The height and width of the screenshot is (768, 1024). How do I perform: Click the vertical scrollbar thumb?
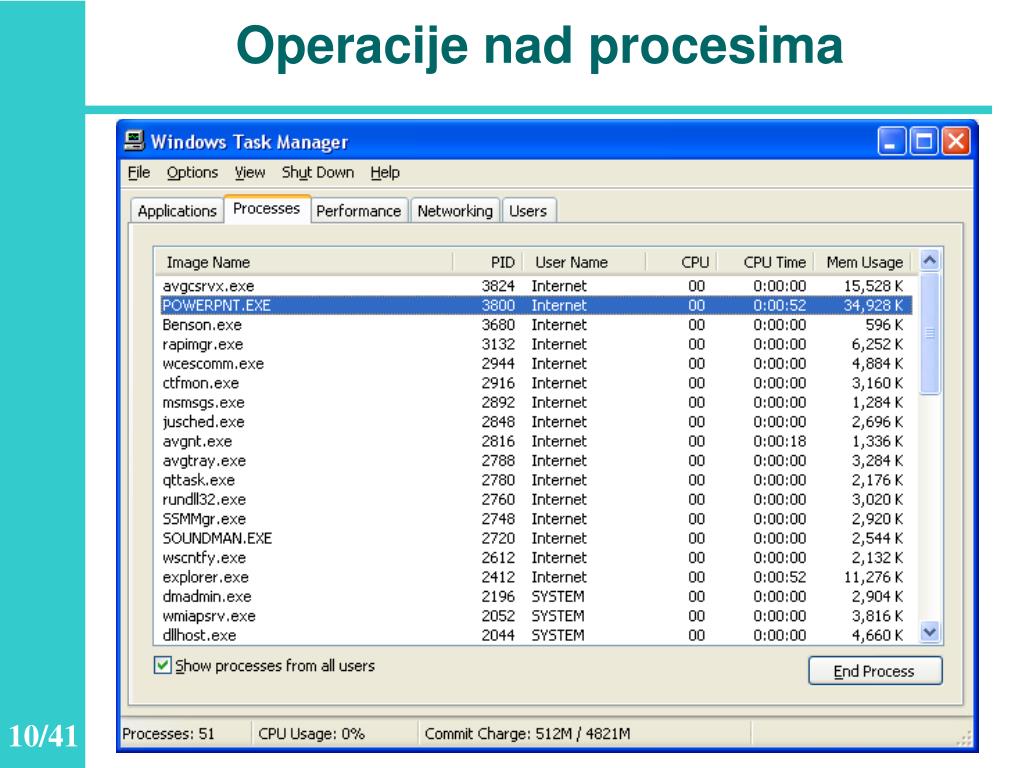click(930, 334)
